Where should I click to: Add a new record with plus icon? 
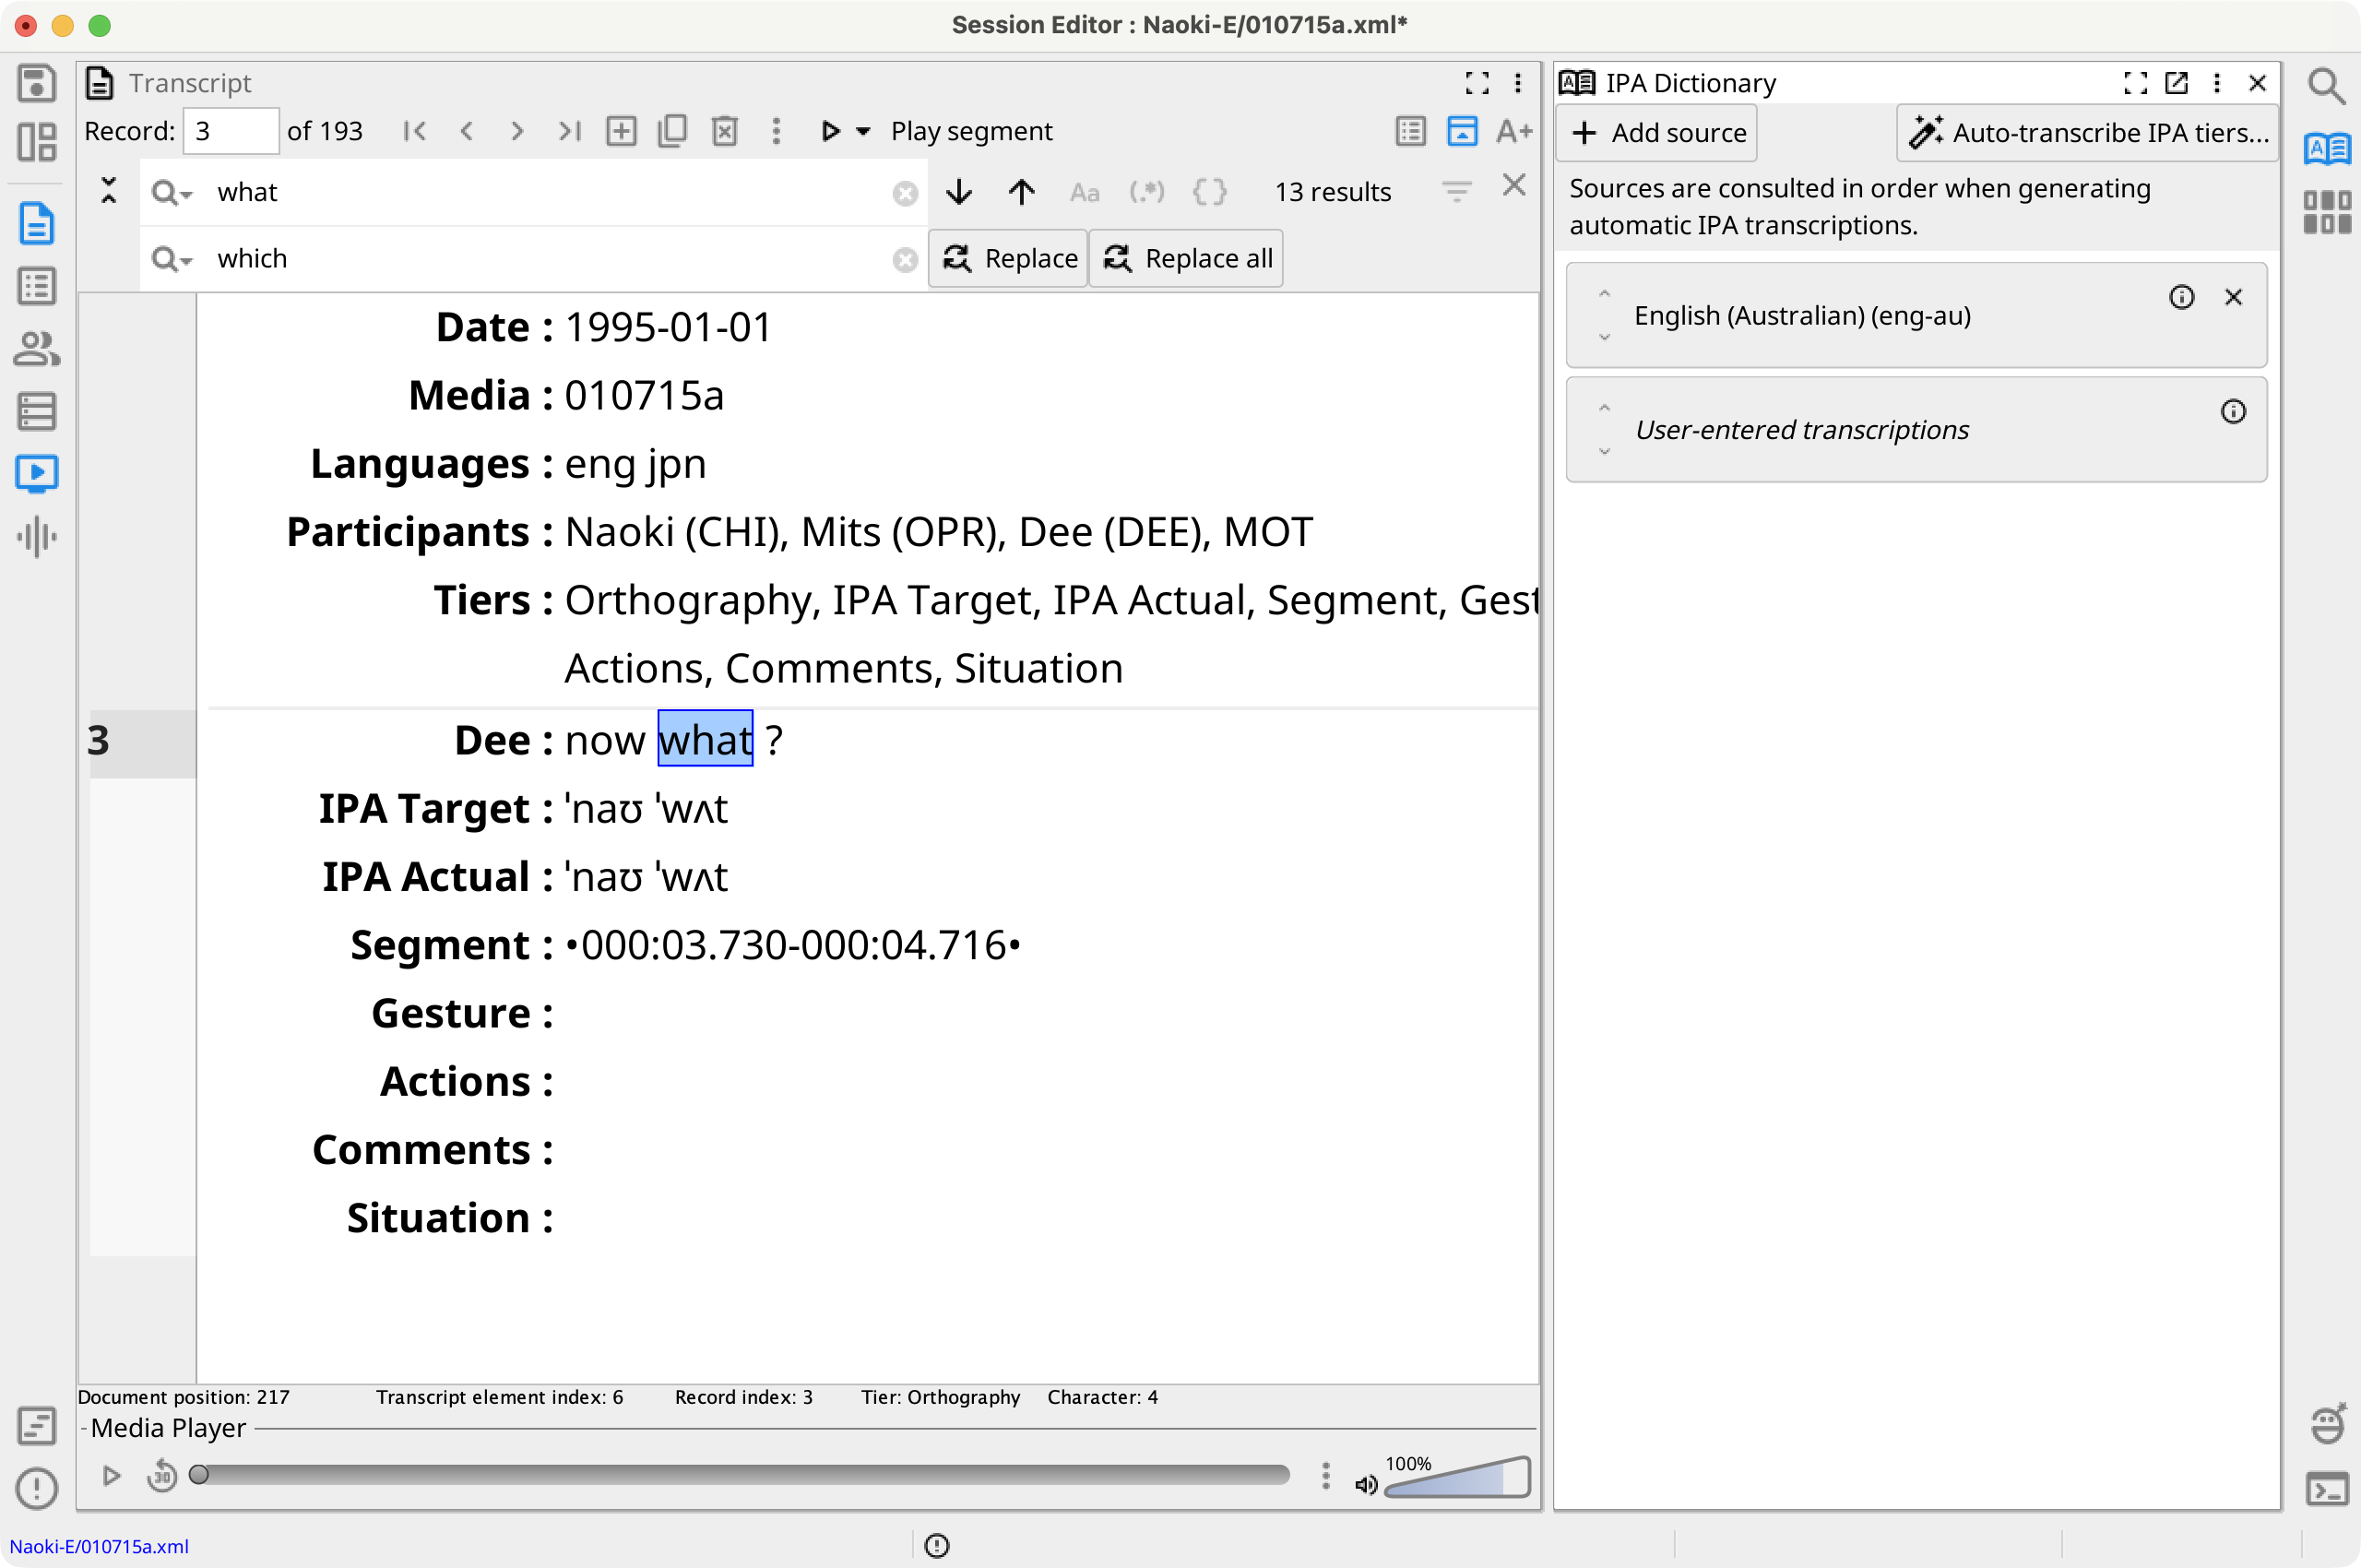pyautogui.click(x=621, y=131)
